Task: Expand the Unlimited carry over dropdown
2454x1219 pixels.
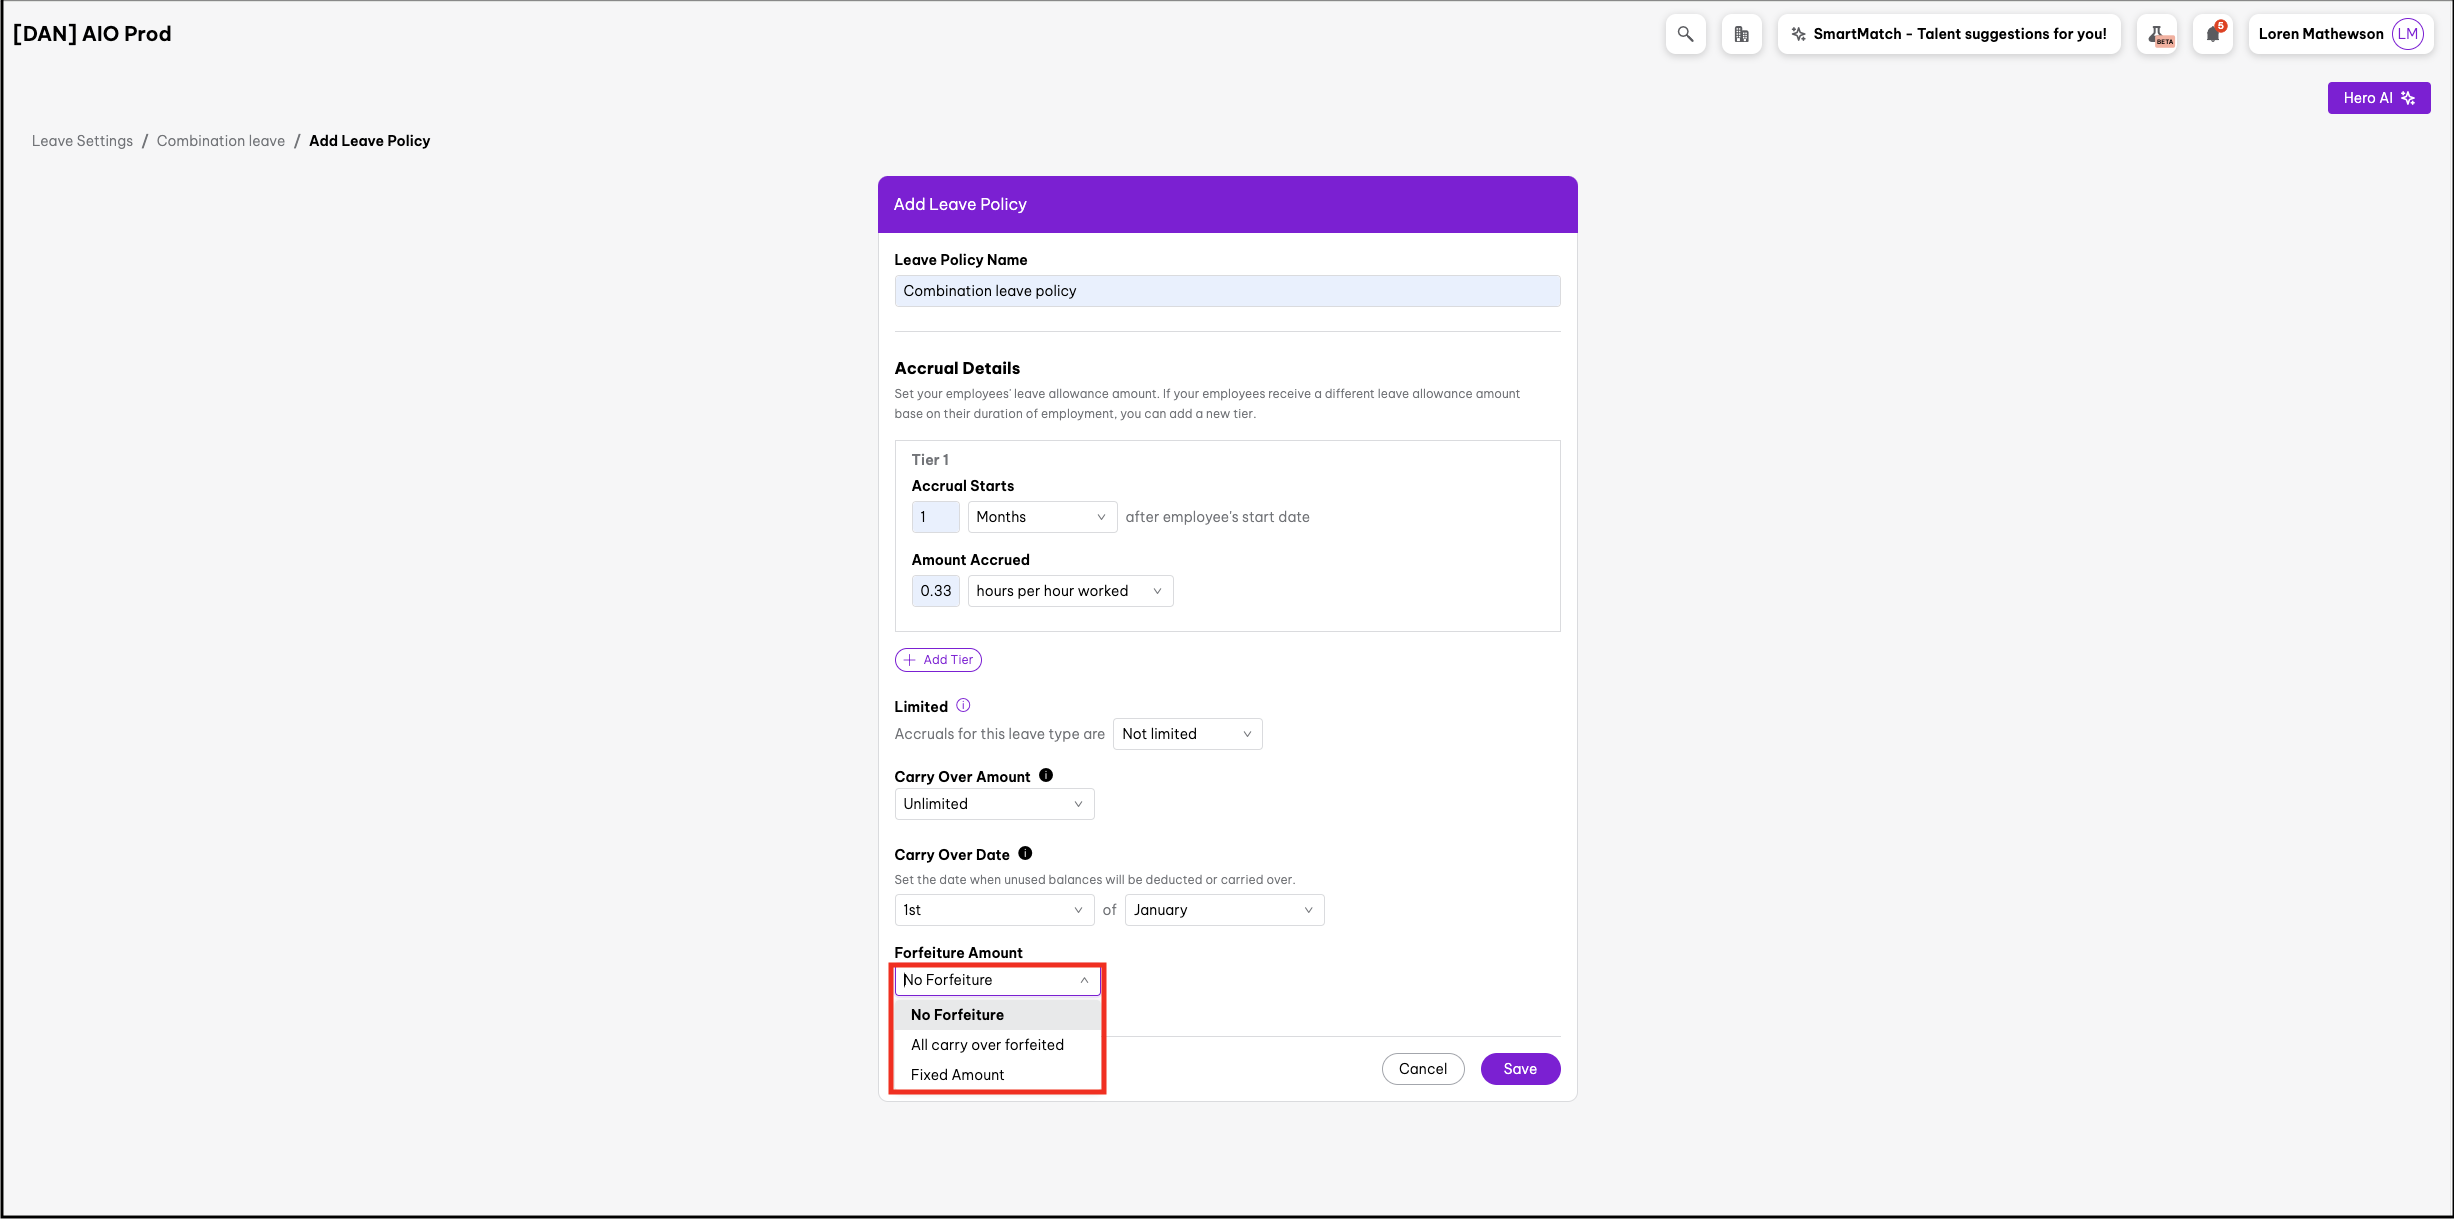Action: pos(993,804)
